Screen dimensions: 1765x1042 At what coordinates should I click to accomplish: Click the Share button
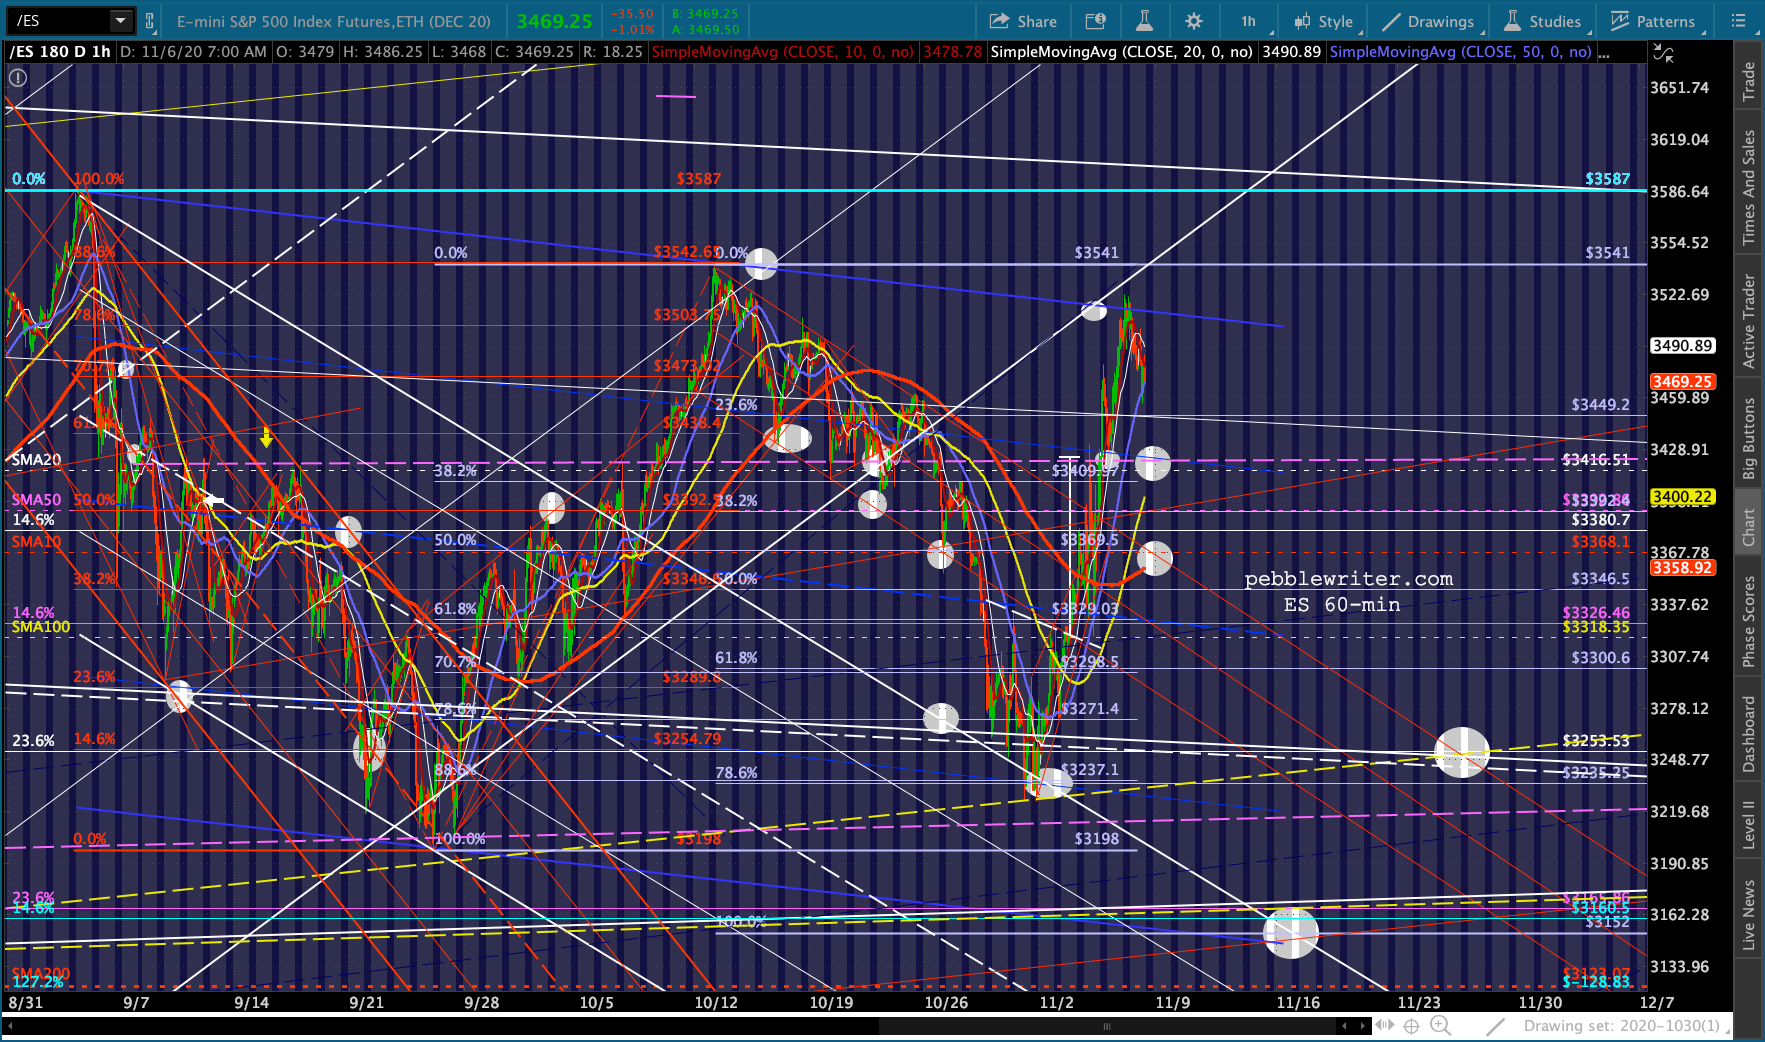[x=1023, y=21]
